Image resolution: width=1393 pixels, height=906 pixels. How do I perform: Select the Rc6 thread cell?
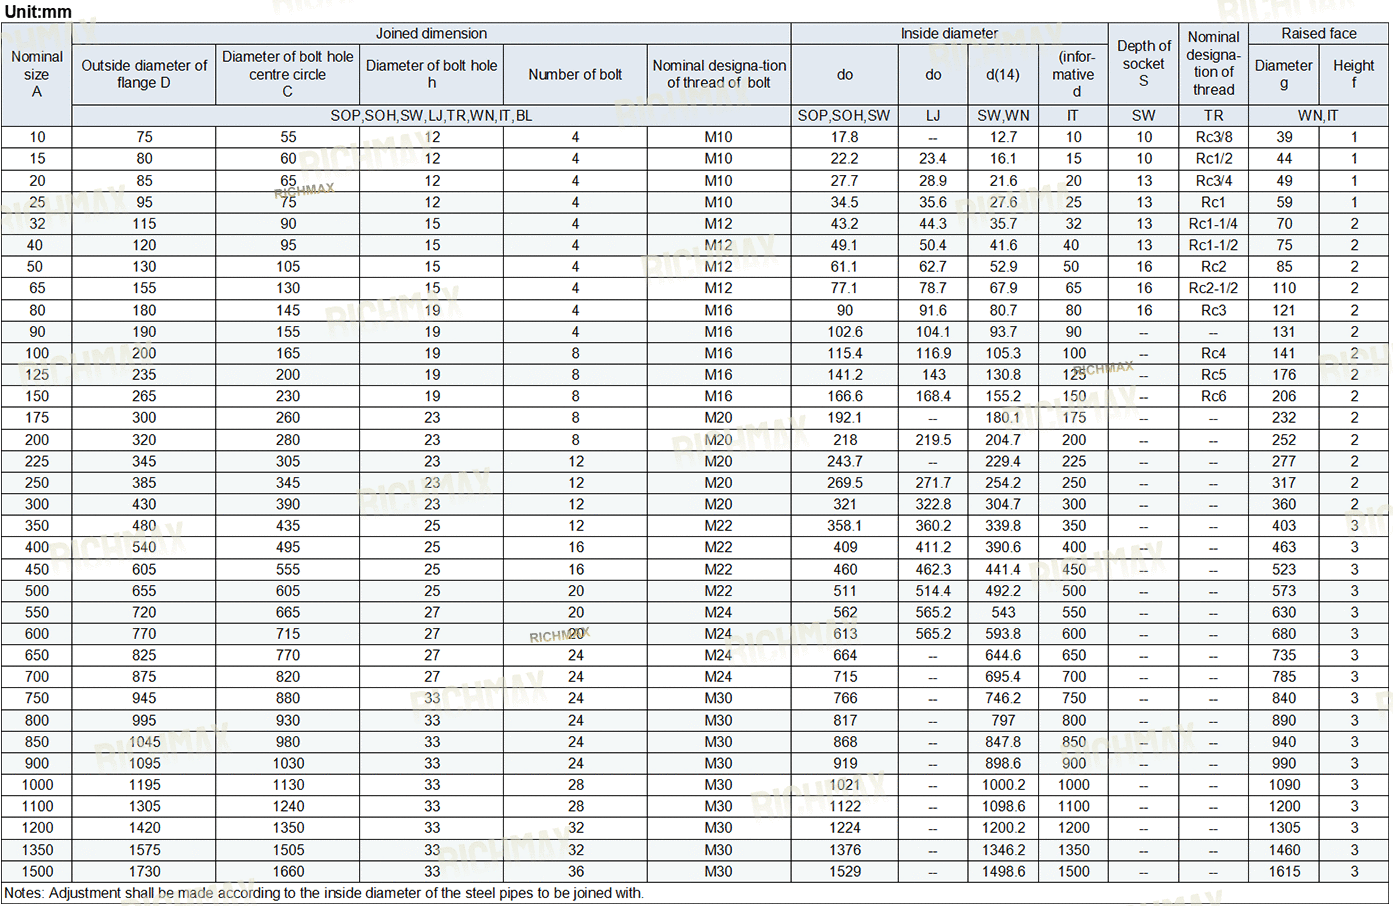(1213, 396)
